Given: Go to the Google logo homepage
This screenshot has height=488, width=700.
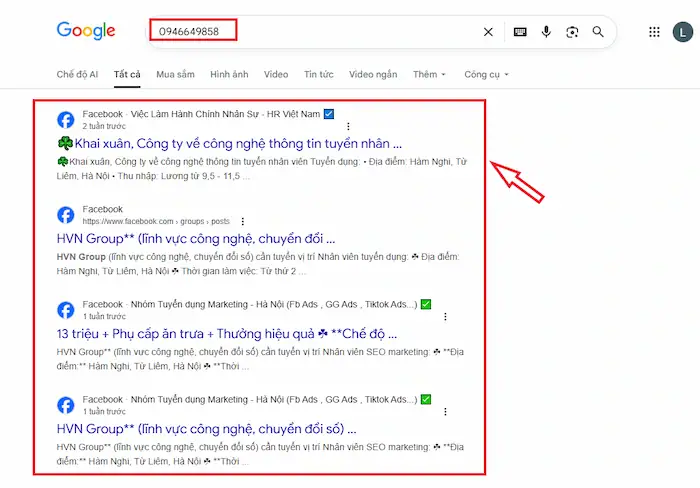Looking at the screenshot, I should (x=86, y=31).
